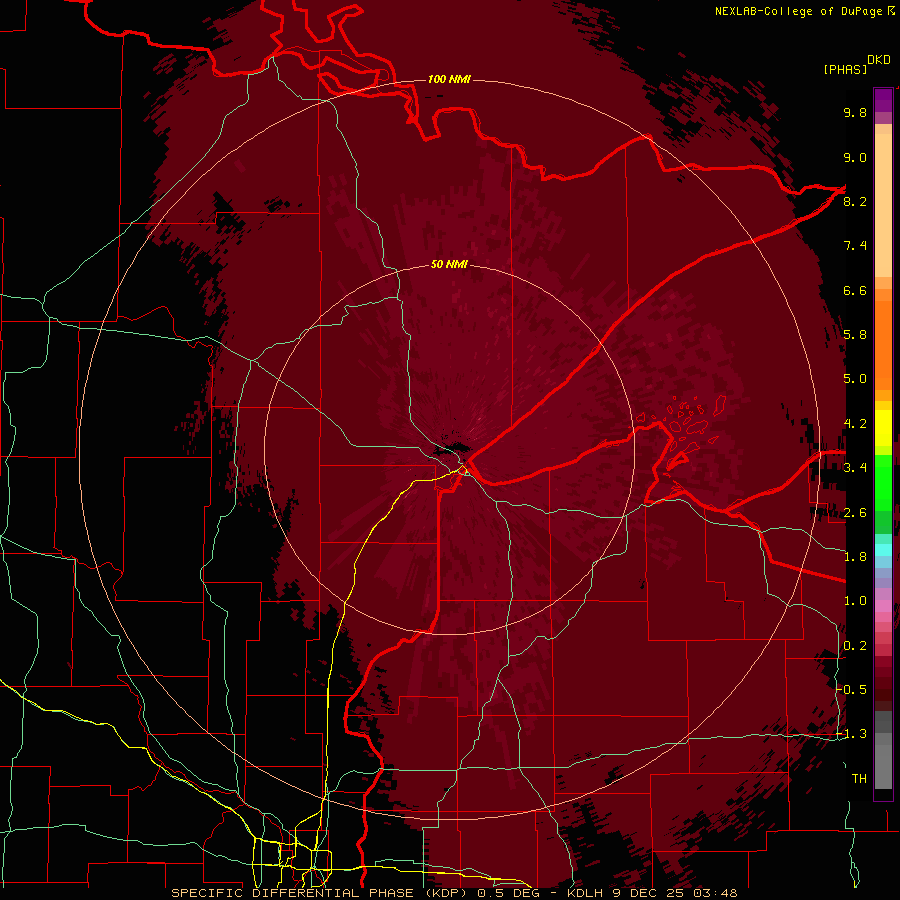Screen dimensions: 900x900
Task: Click the 0.2 value on color scale
Action: coord(855,646)
